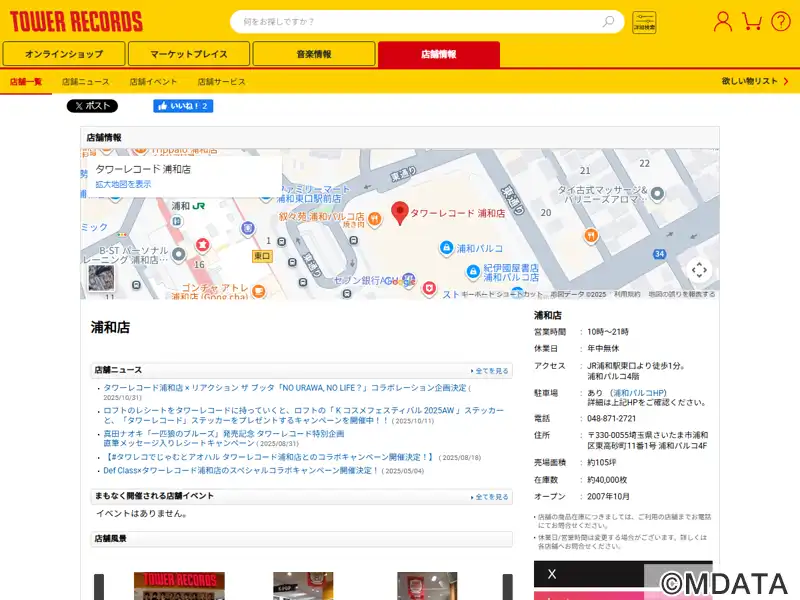Switch to satellite view map thumbnail

pos(101,278)
